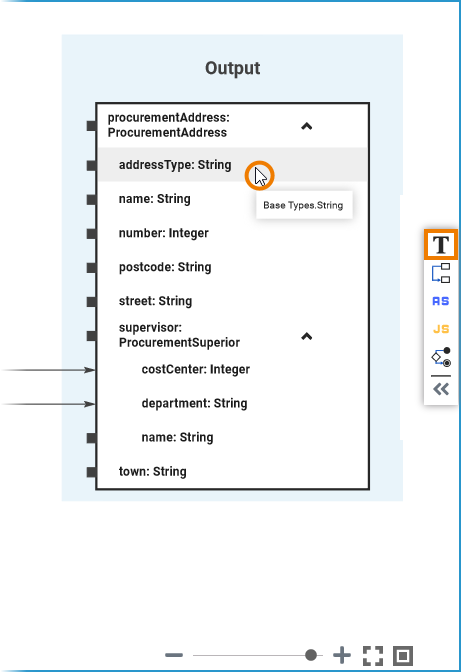This screenshot has width=461, height=672.
Task: Select the number: Integer attribute
Action: [x=164, y=233]
